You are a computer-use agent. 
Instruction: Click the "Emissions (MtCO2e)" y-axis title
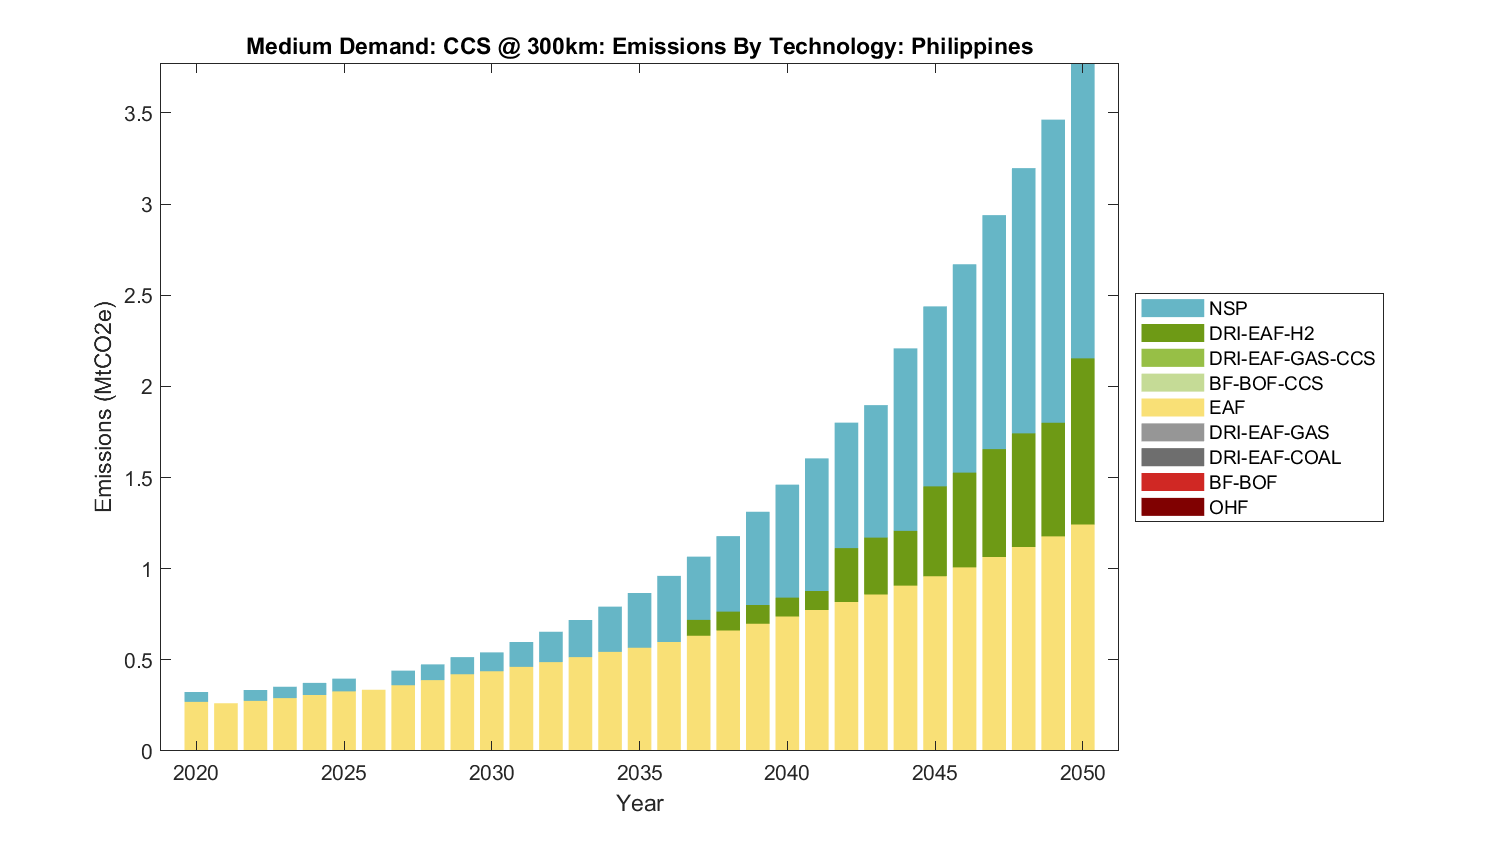point(104,407)
